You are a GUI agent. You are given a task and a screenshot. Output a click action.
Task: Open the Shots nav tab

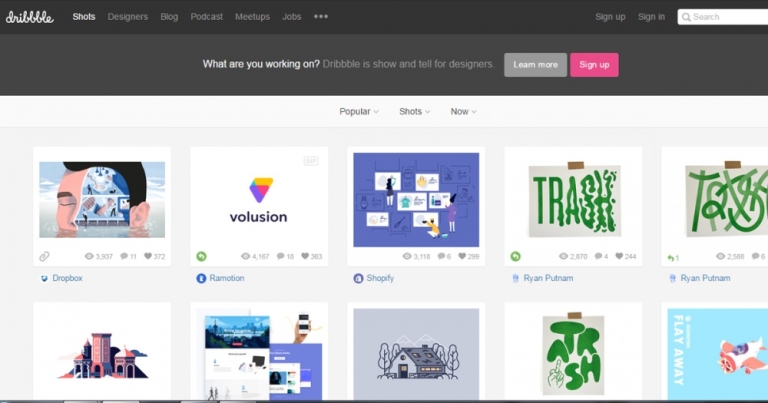click(84, 17)
